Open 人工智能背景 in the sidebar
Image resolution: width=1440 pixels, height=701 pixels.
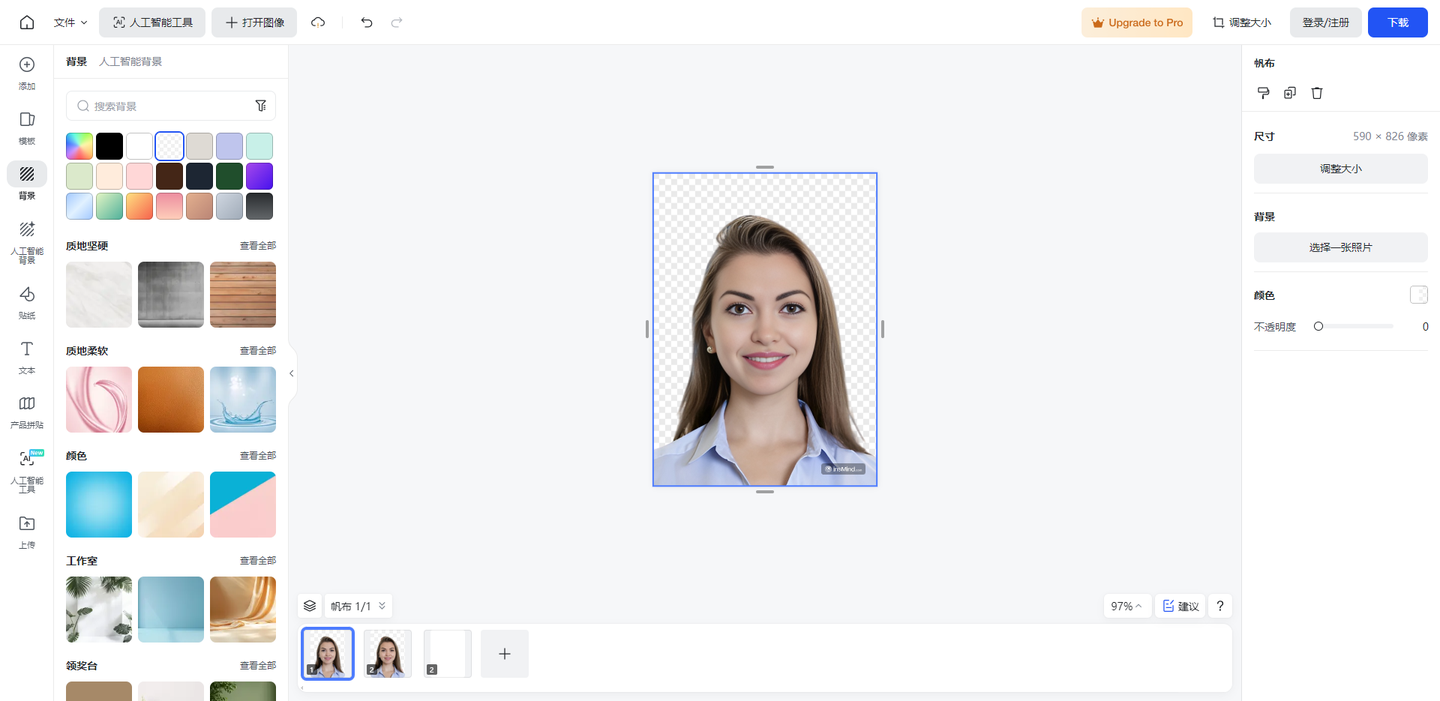click(x=27, y=241)
